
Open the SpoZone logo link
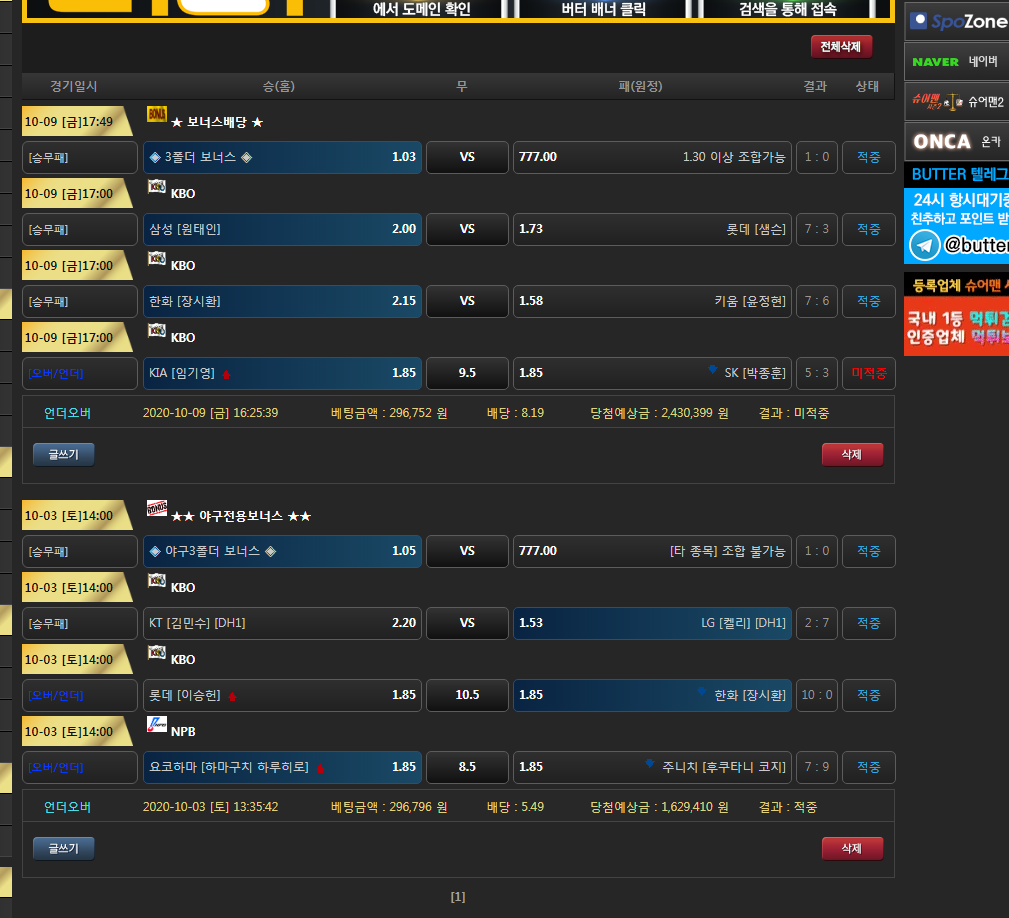pyautogui.click(x=956, y=21)
